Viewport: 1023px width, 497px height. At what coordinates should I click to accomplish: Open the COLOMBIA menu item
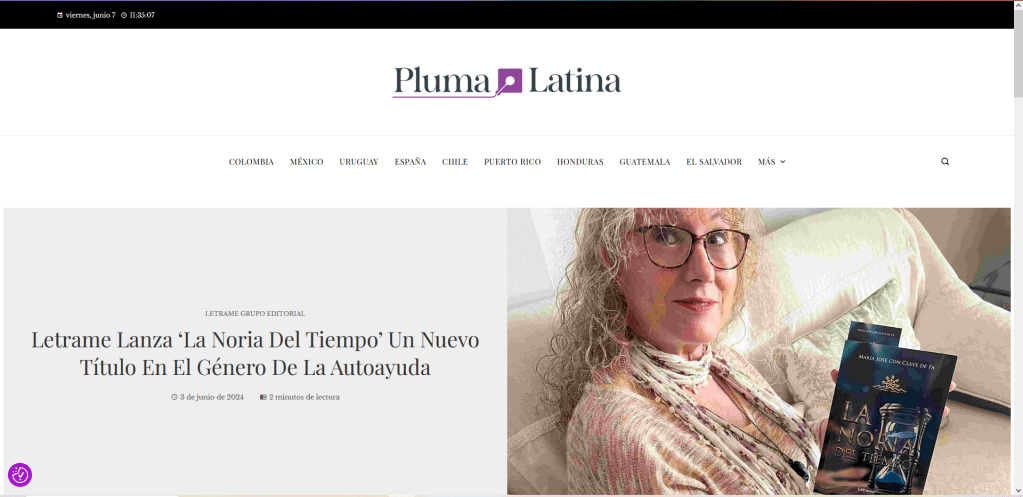tap(251, 162)
